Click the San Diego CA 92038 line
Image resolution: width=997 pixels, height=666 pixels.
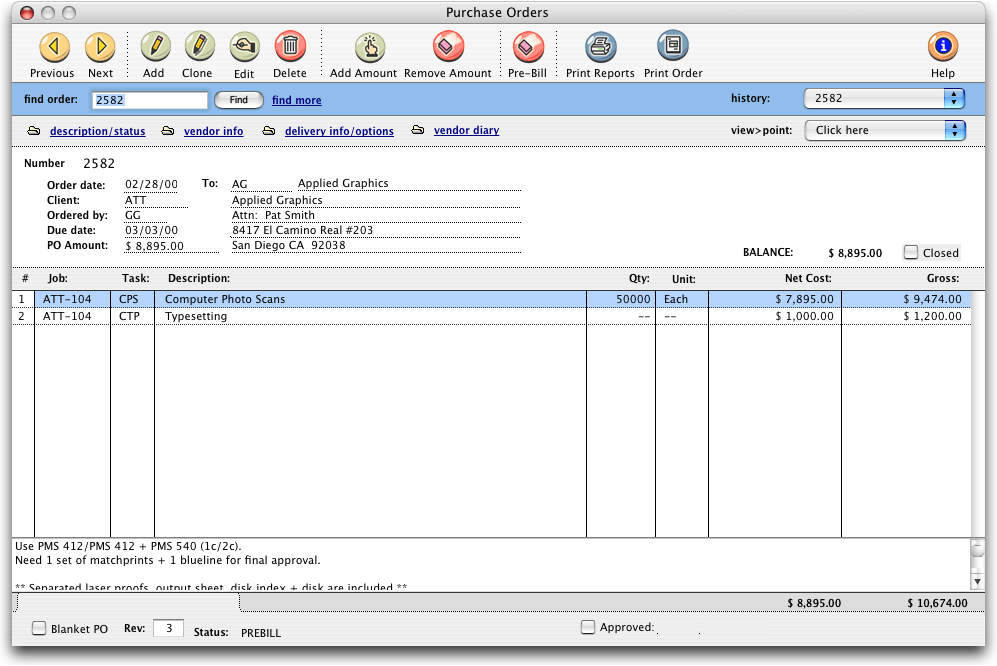pyautogui.click(x=289, y=246)
